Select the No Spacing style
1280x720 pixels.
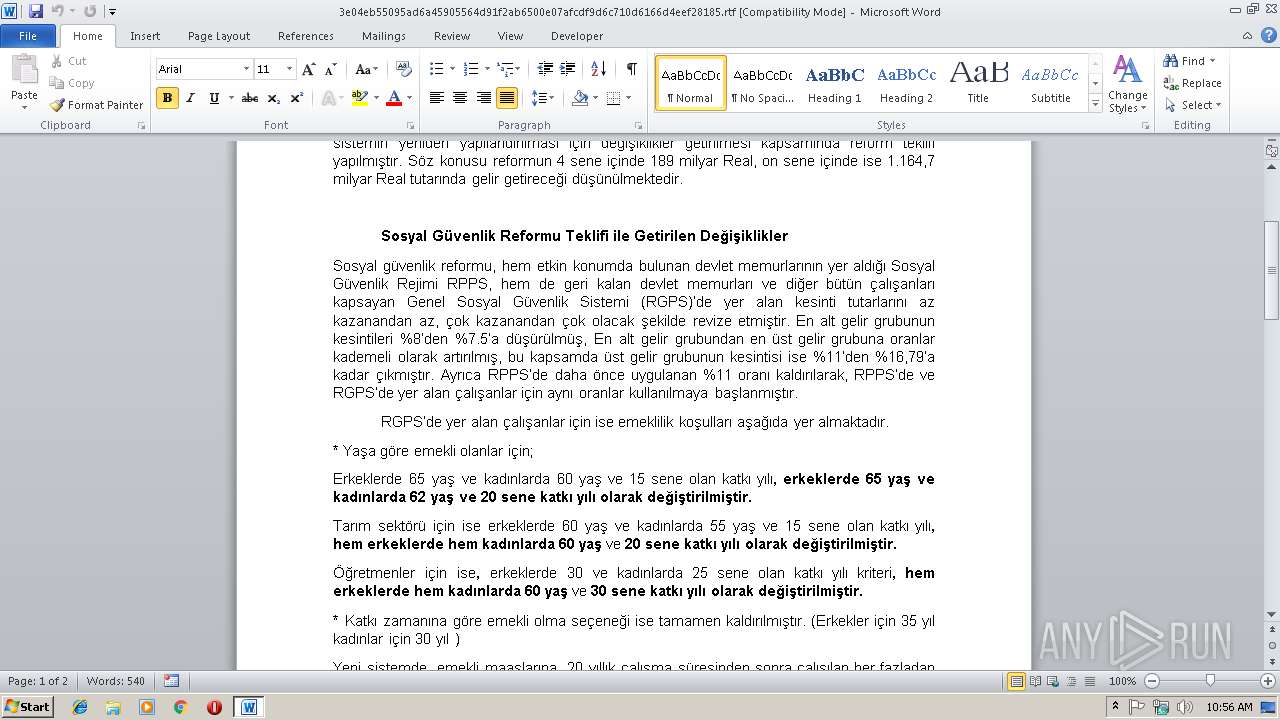762,83
